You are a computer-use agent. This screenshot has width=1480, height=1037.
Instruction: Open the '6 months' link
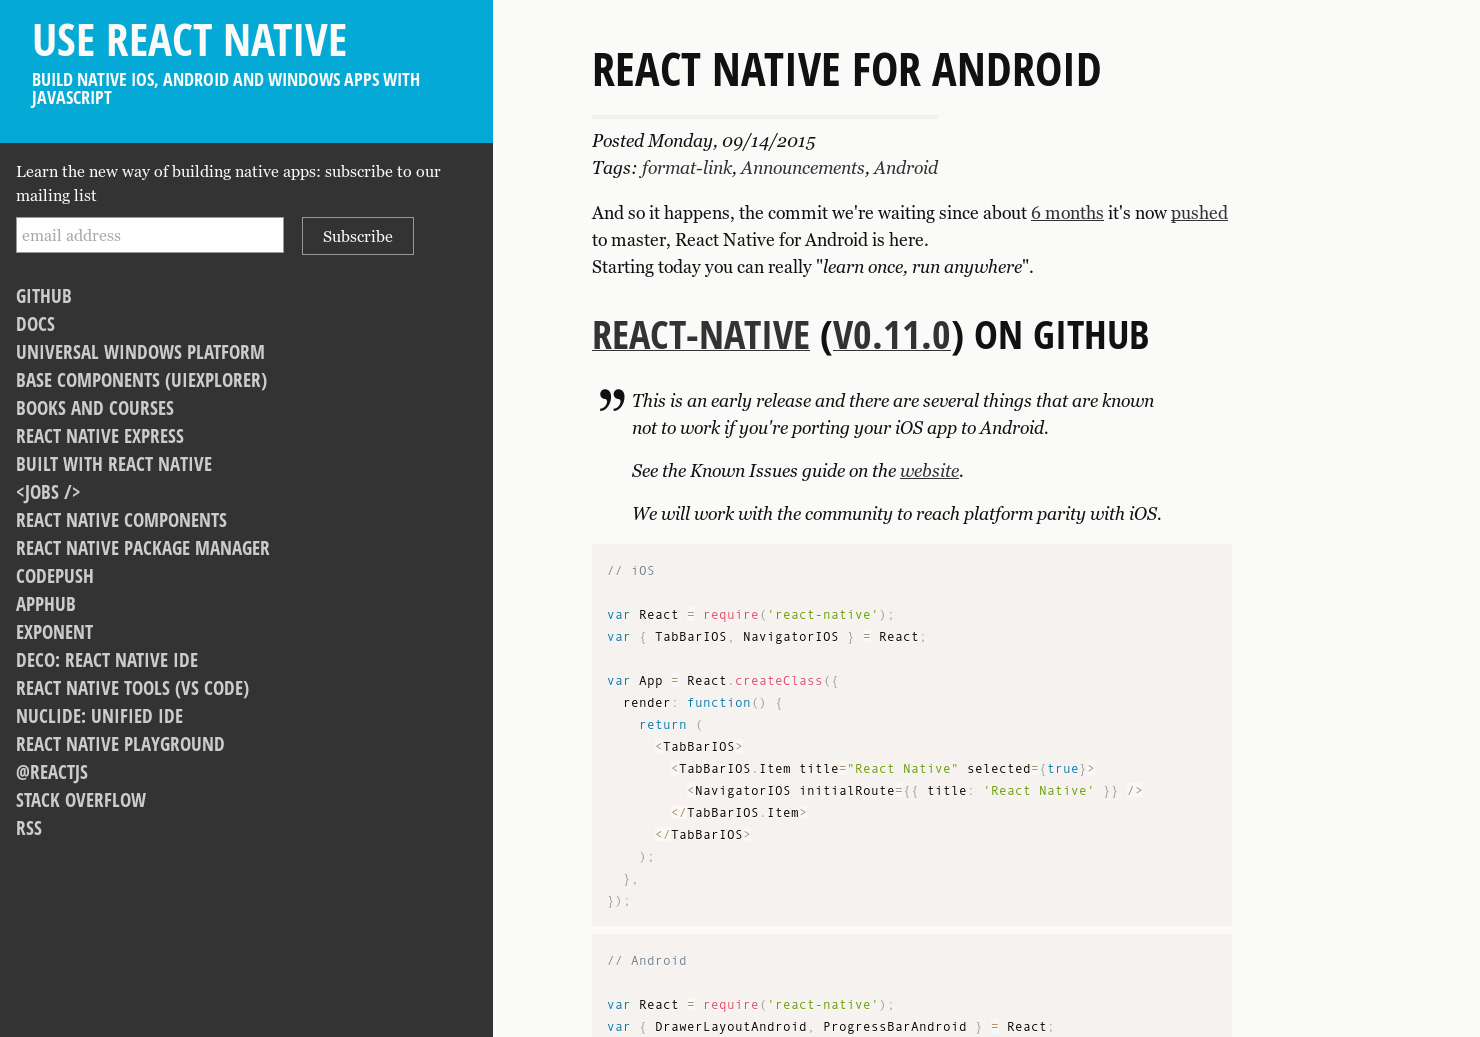point(1067,213)
